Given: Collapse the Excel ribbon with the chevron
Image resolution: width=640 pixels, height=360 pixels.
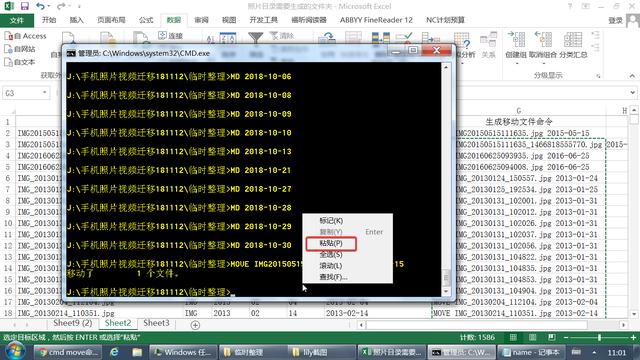Looking at the screenshot, I should (632, 76).
